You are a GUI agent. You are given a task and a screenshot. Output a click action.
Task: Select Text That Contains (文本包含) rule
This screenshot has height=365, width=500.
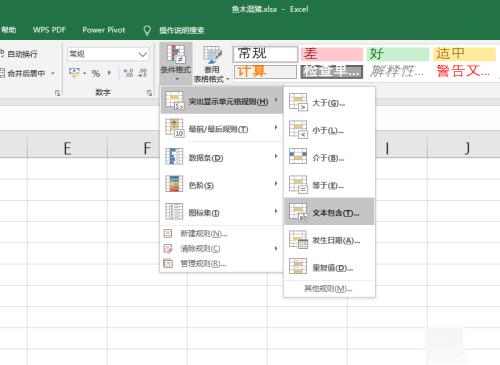point(329,212)
